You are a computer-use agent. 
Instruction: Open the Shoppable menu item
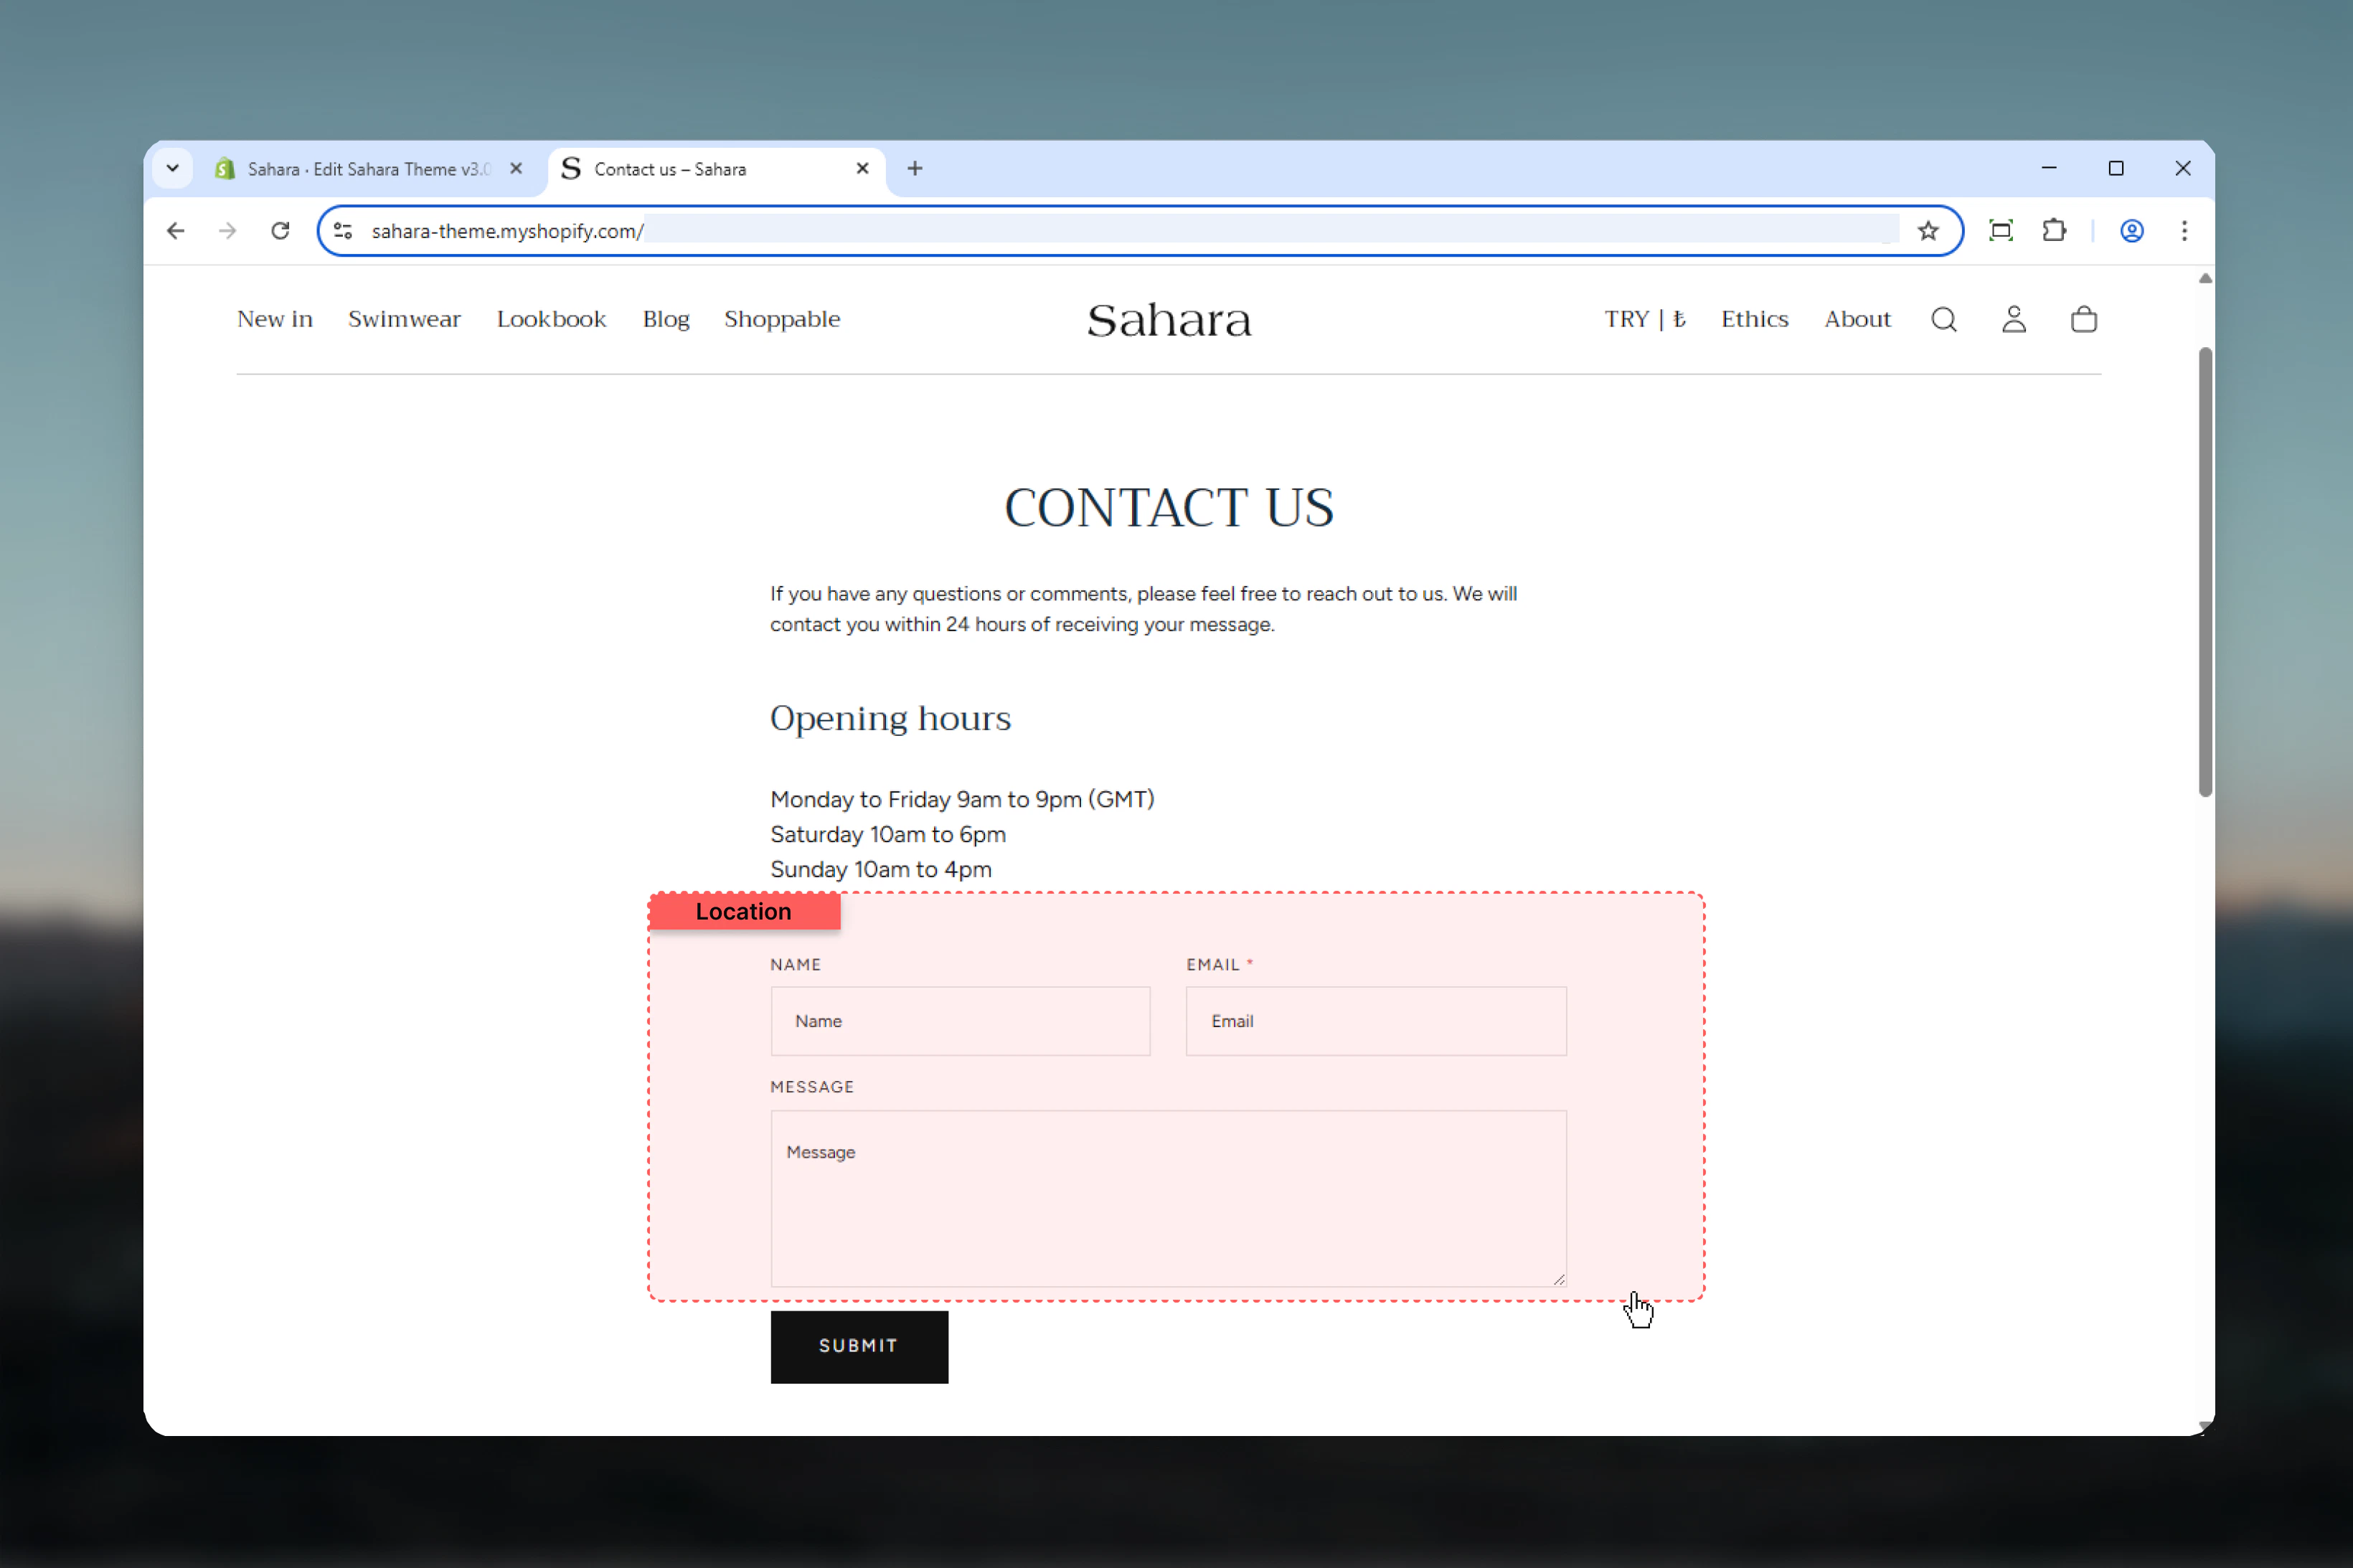[782, 320]
